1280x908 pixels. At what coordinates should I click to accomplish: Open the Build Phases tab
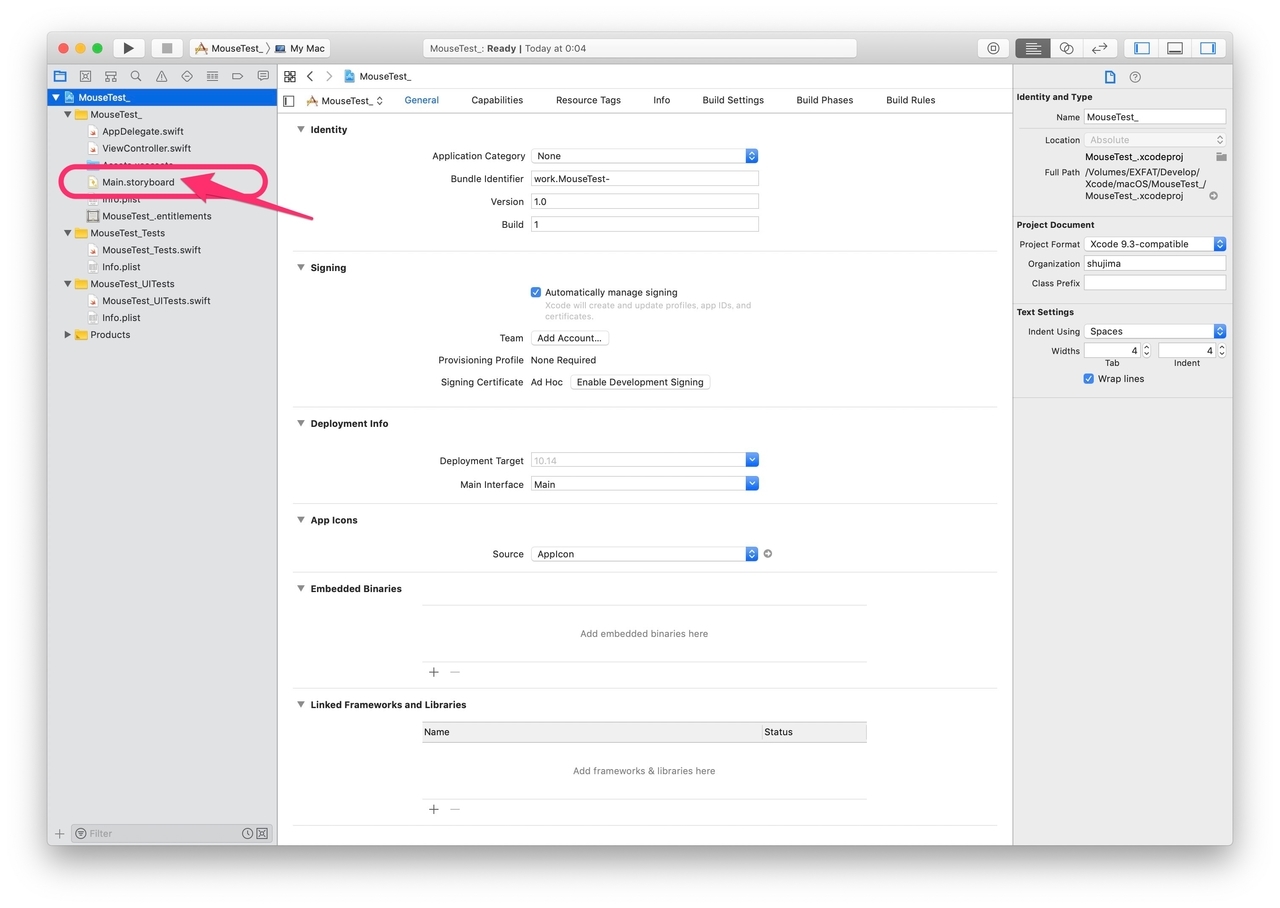coord(825,100)
